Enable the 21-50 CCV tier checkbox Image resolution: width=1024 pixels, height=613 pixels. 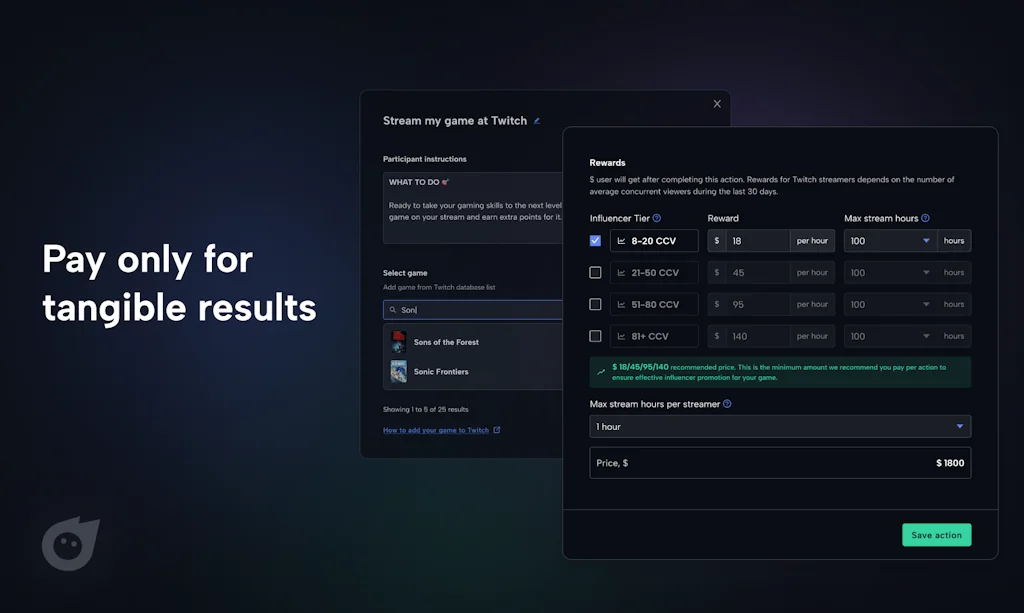click(595, 273)
